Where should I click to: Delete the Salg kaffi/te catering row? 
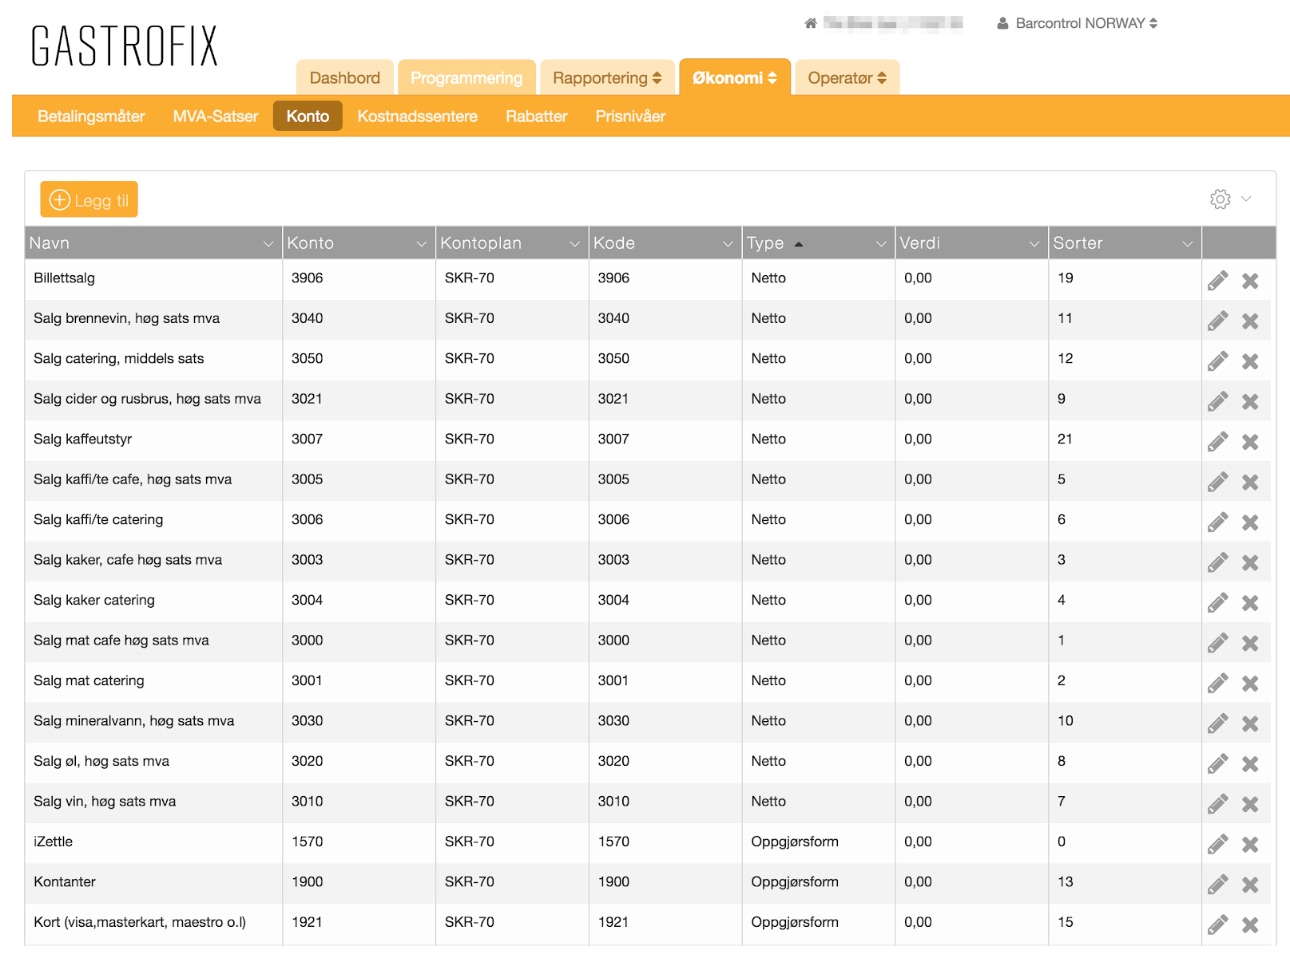coord(1250,522)
